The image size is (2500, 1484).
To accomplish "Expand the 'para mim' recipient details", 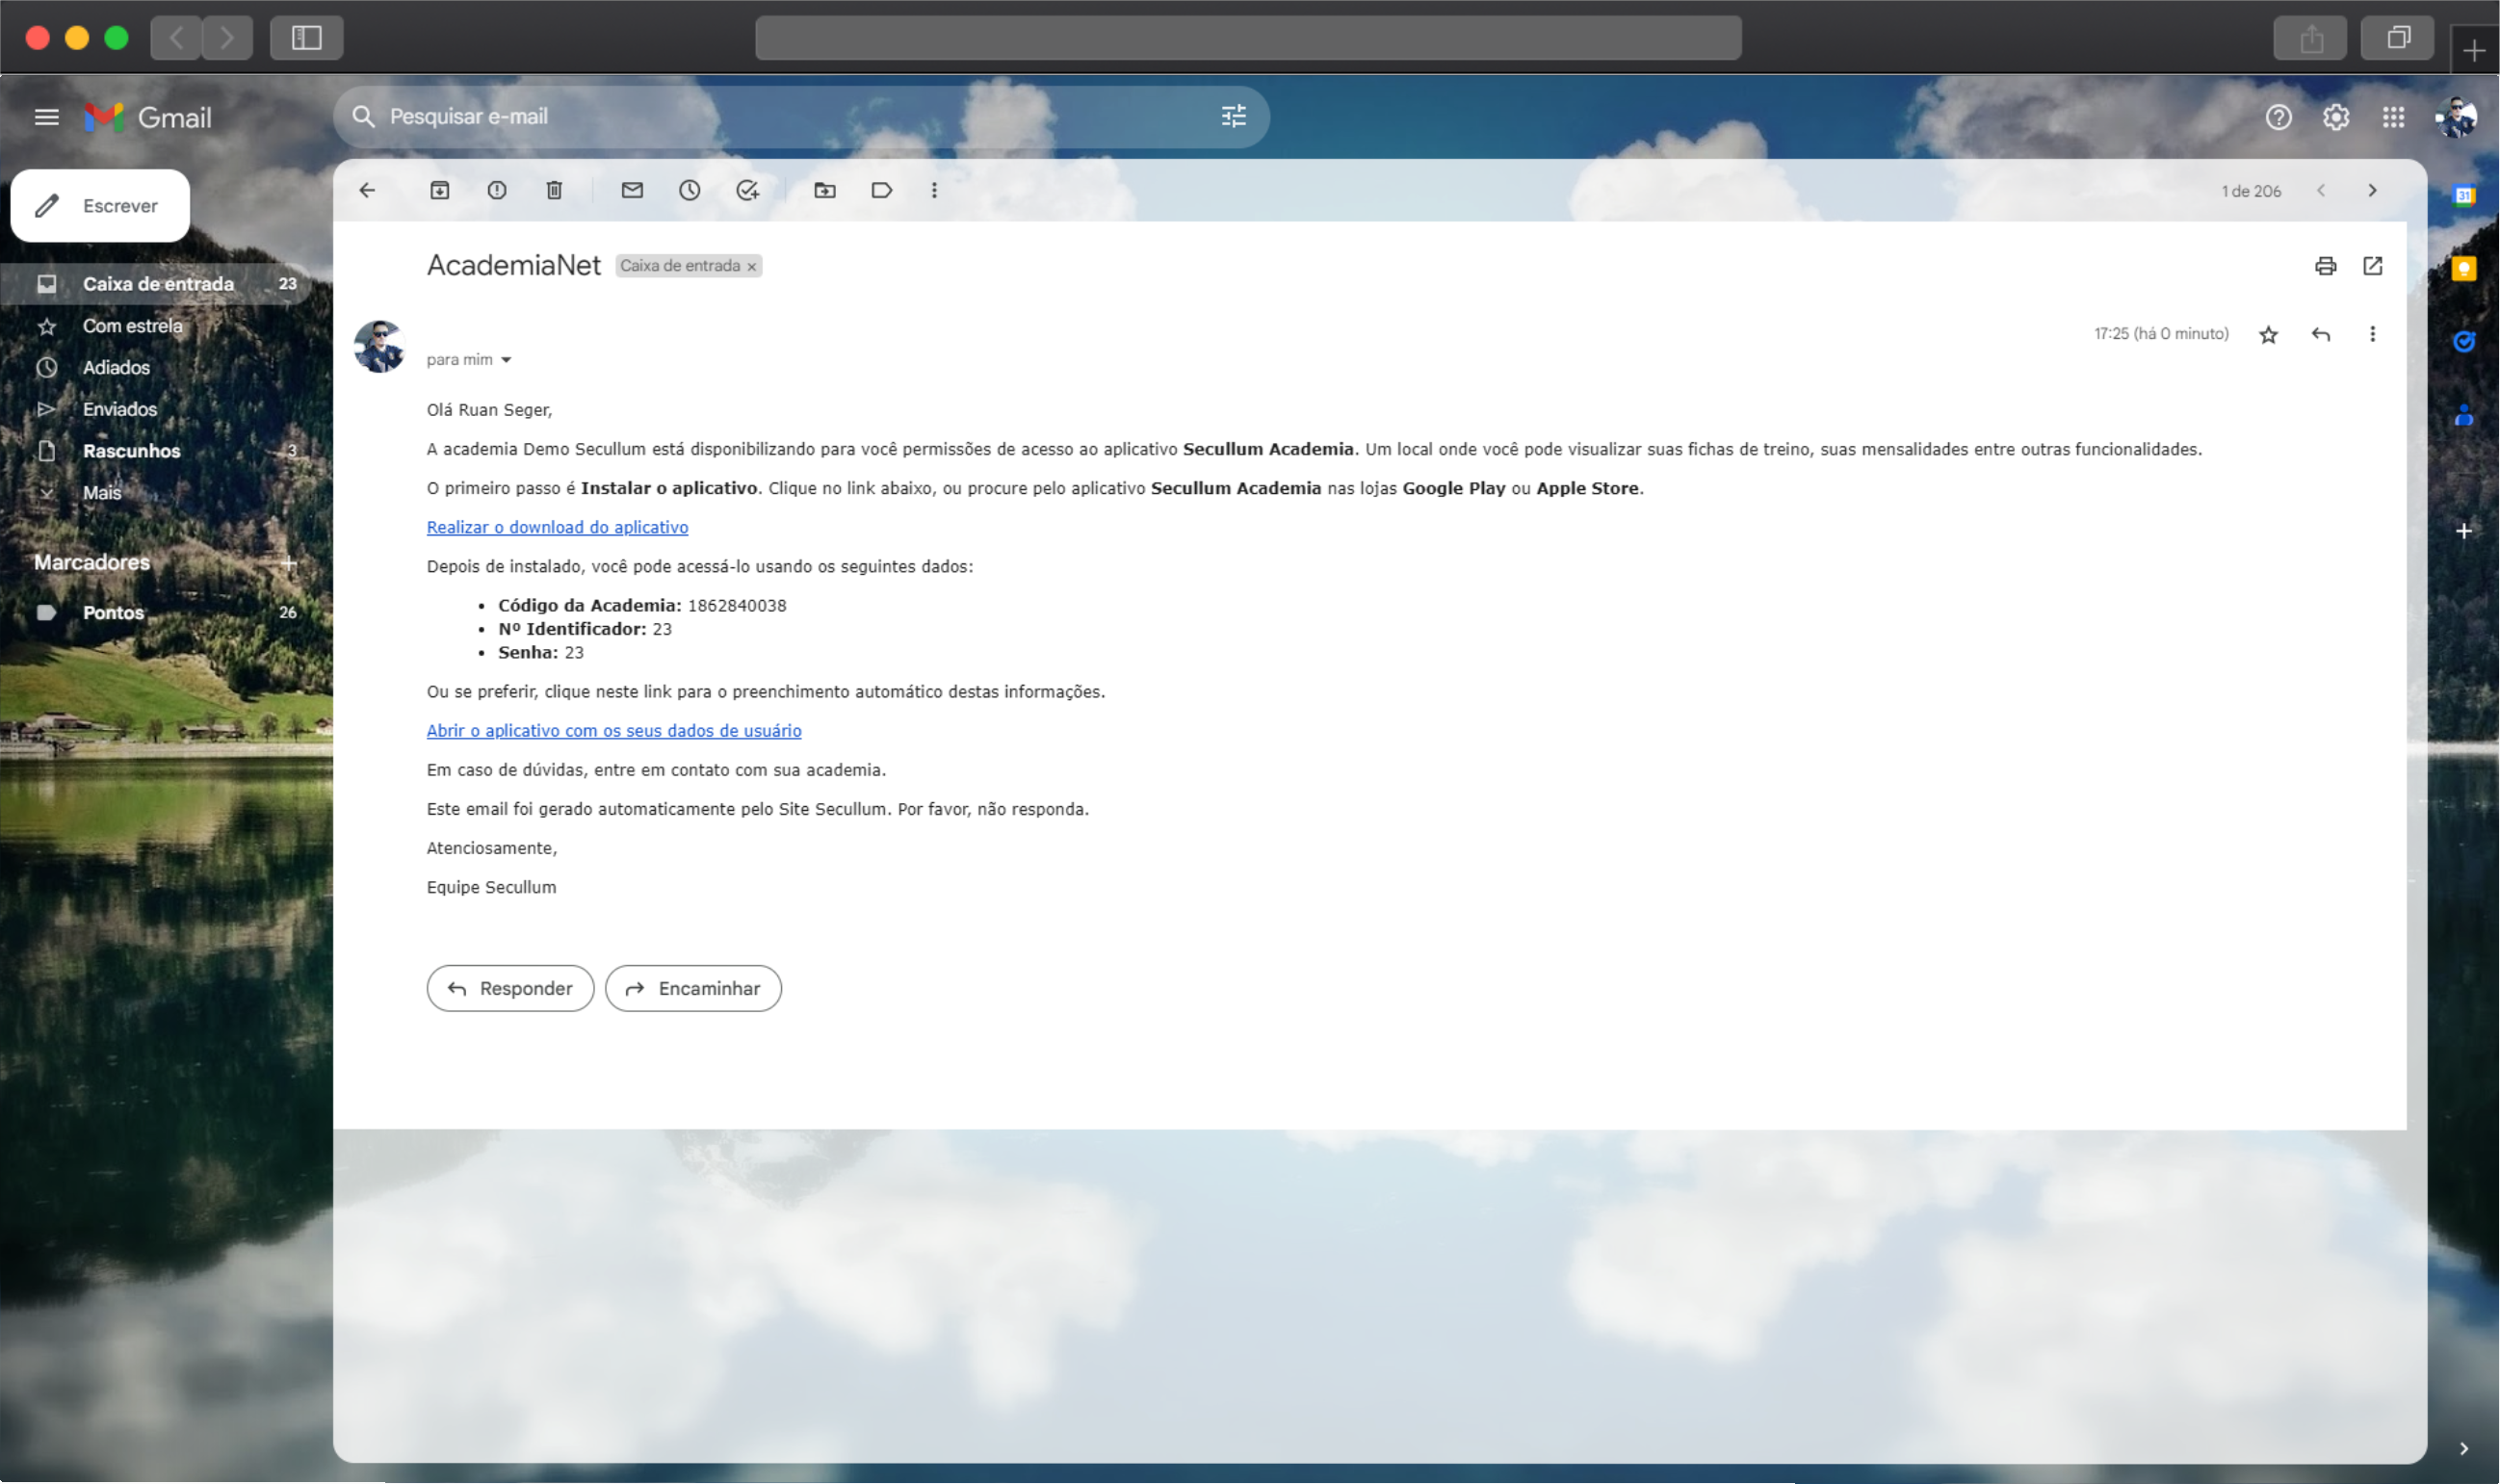I will point(506,360).
